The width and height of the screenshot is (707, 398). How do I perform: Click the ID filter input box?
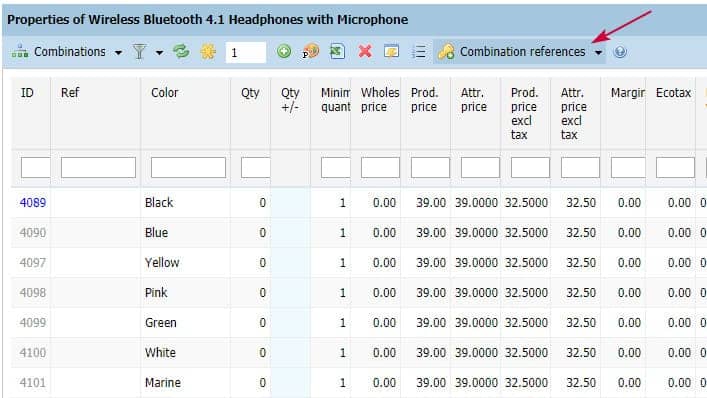[35, 167]
